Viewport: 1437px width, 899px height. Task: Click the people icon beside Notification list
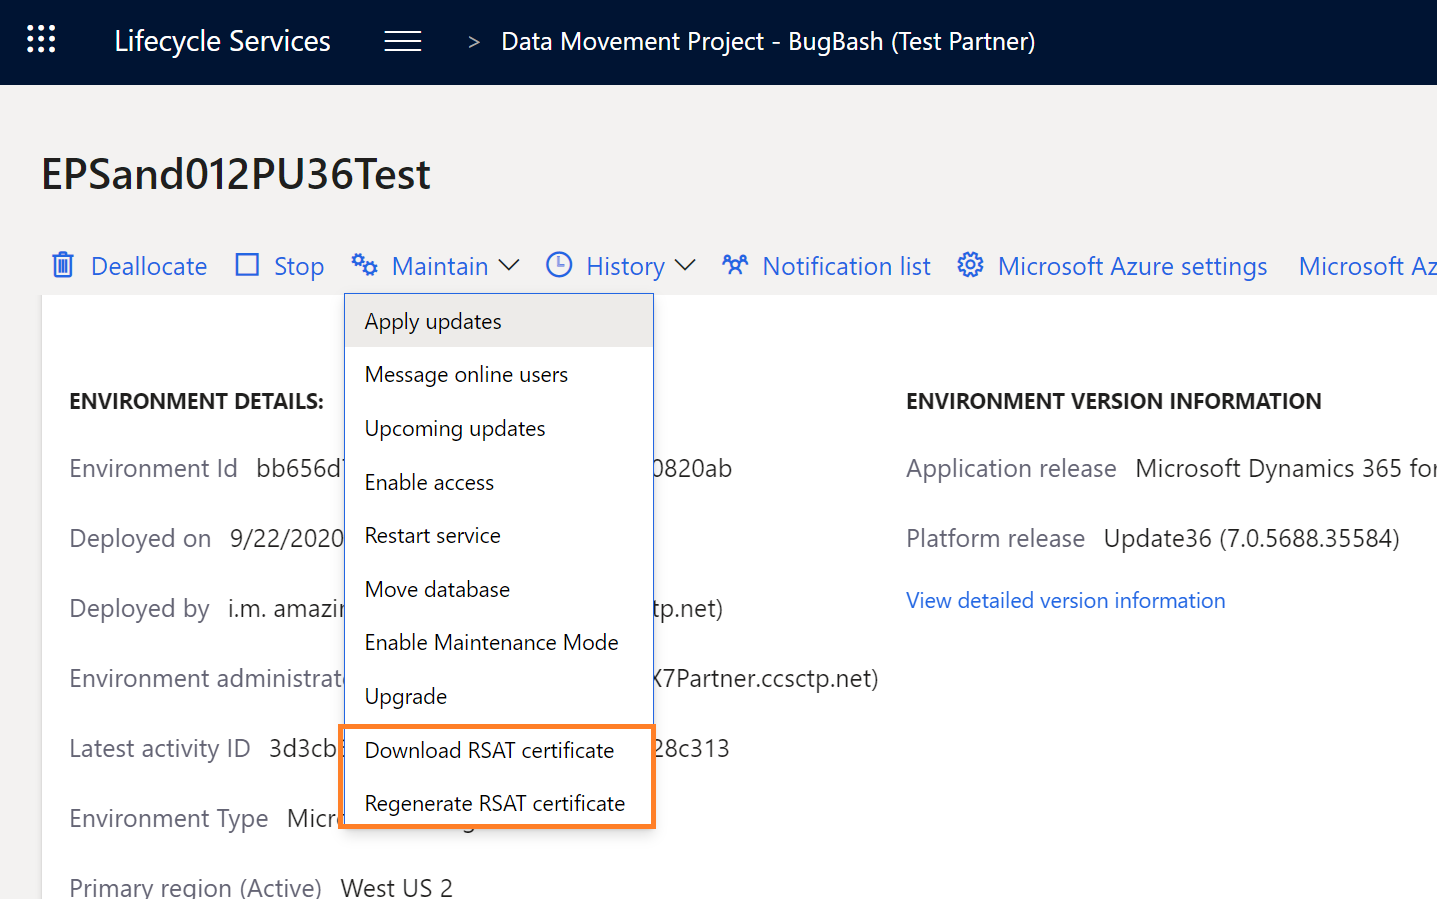[735, 265]
